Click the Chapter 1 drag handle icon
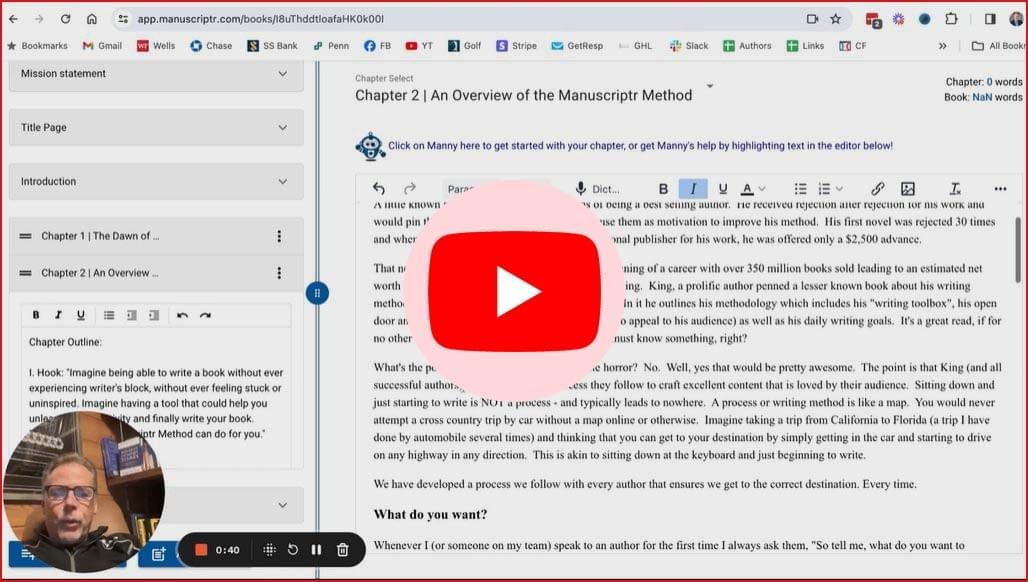The width and height of the screenshot is (1028, 582). pyautogui.click(x=26, y=236)
